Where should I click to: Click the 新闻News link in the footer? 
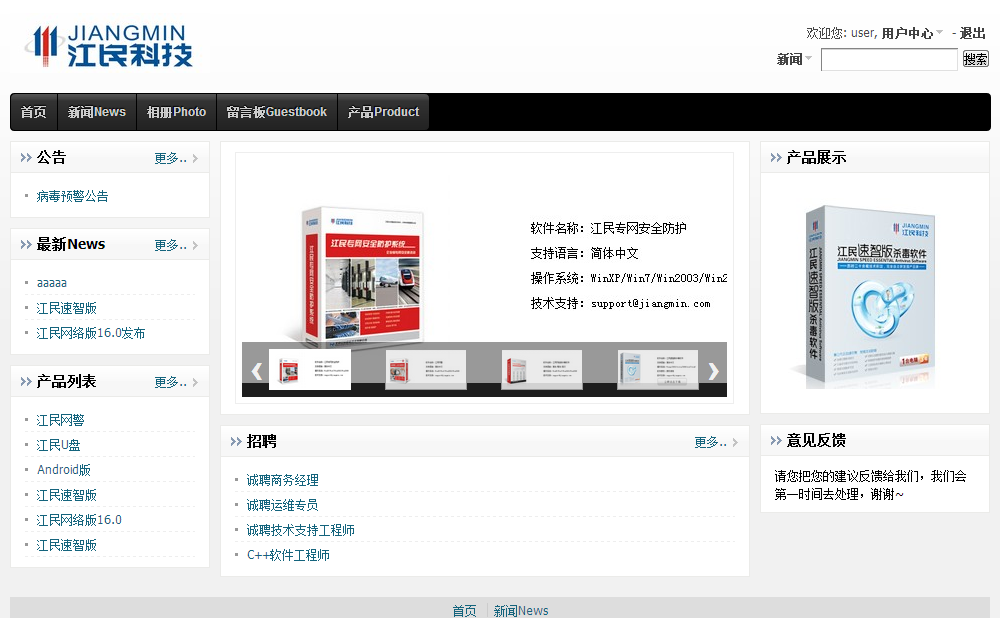click(520, 611)
